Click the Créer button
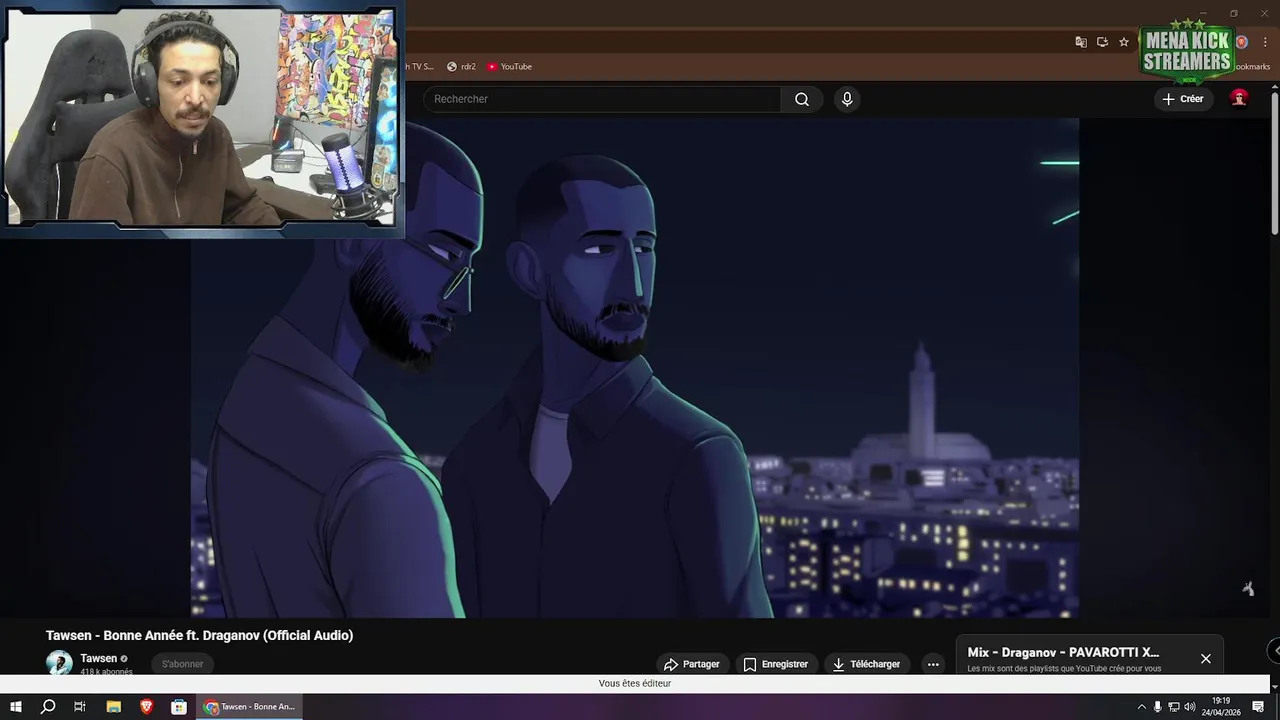Image resolution: width=1280 pixels, height=720 pixels. point(1183,99)
